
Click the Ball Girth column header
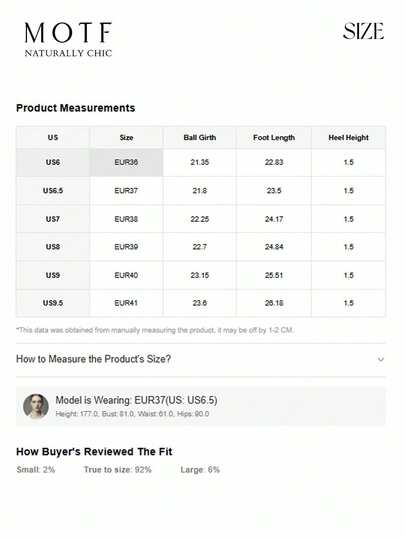pos(200,138)
